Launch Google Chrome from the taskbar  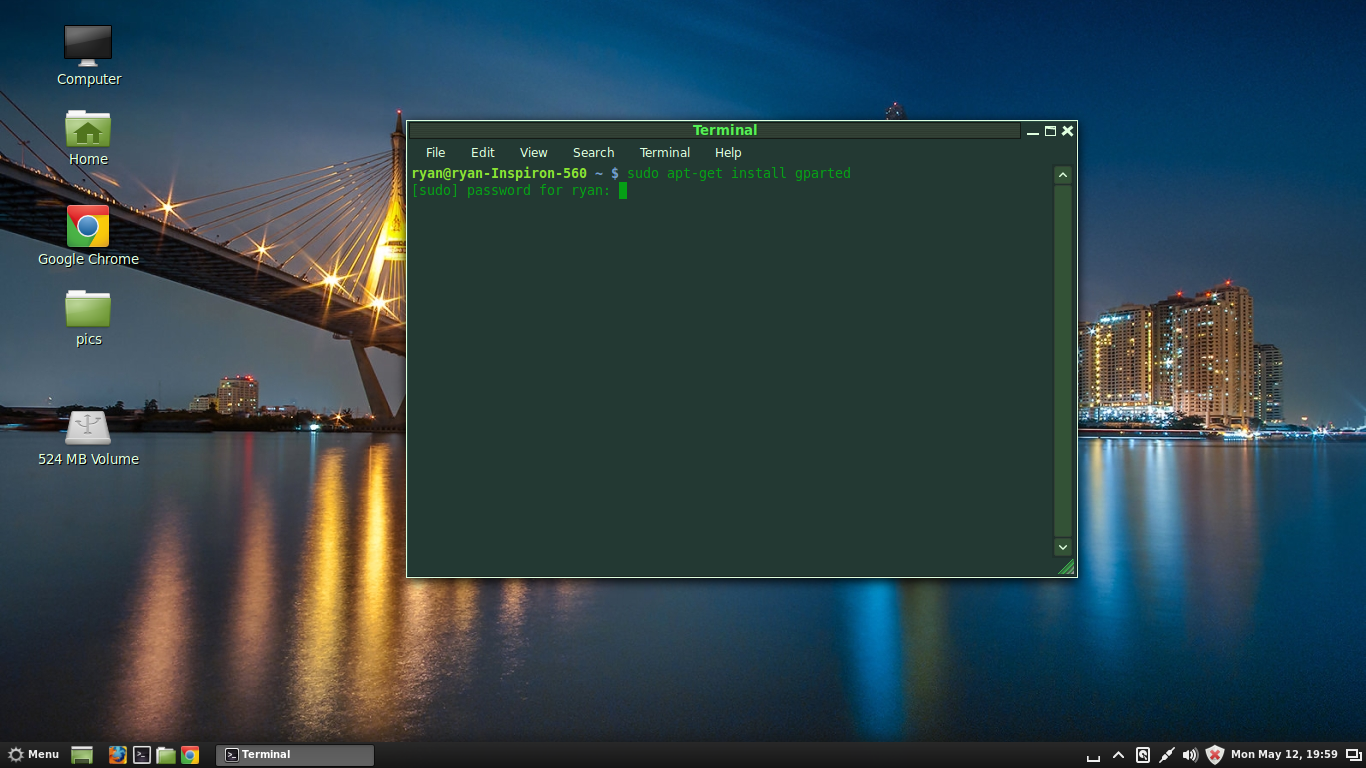pyautogui.click(x=190, y=755)
